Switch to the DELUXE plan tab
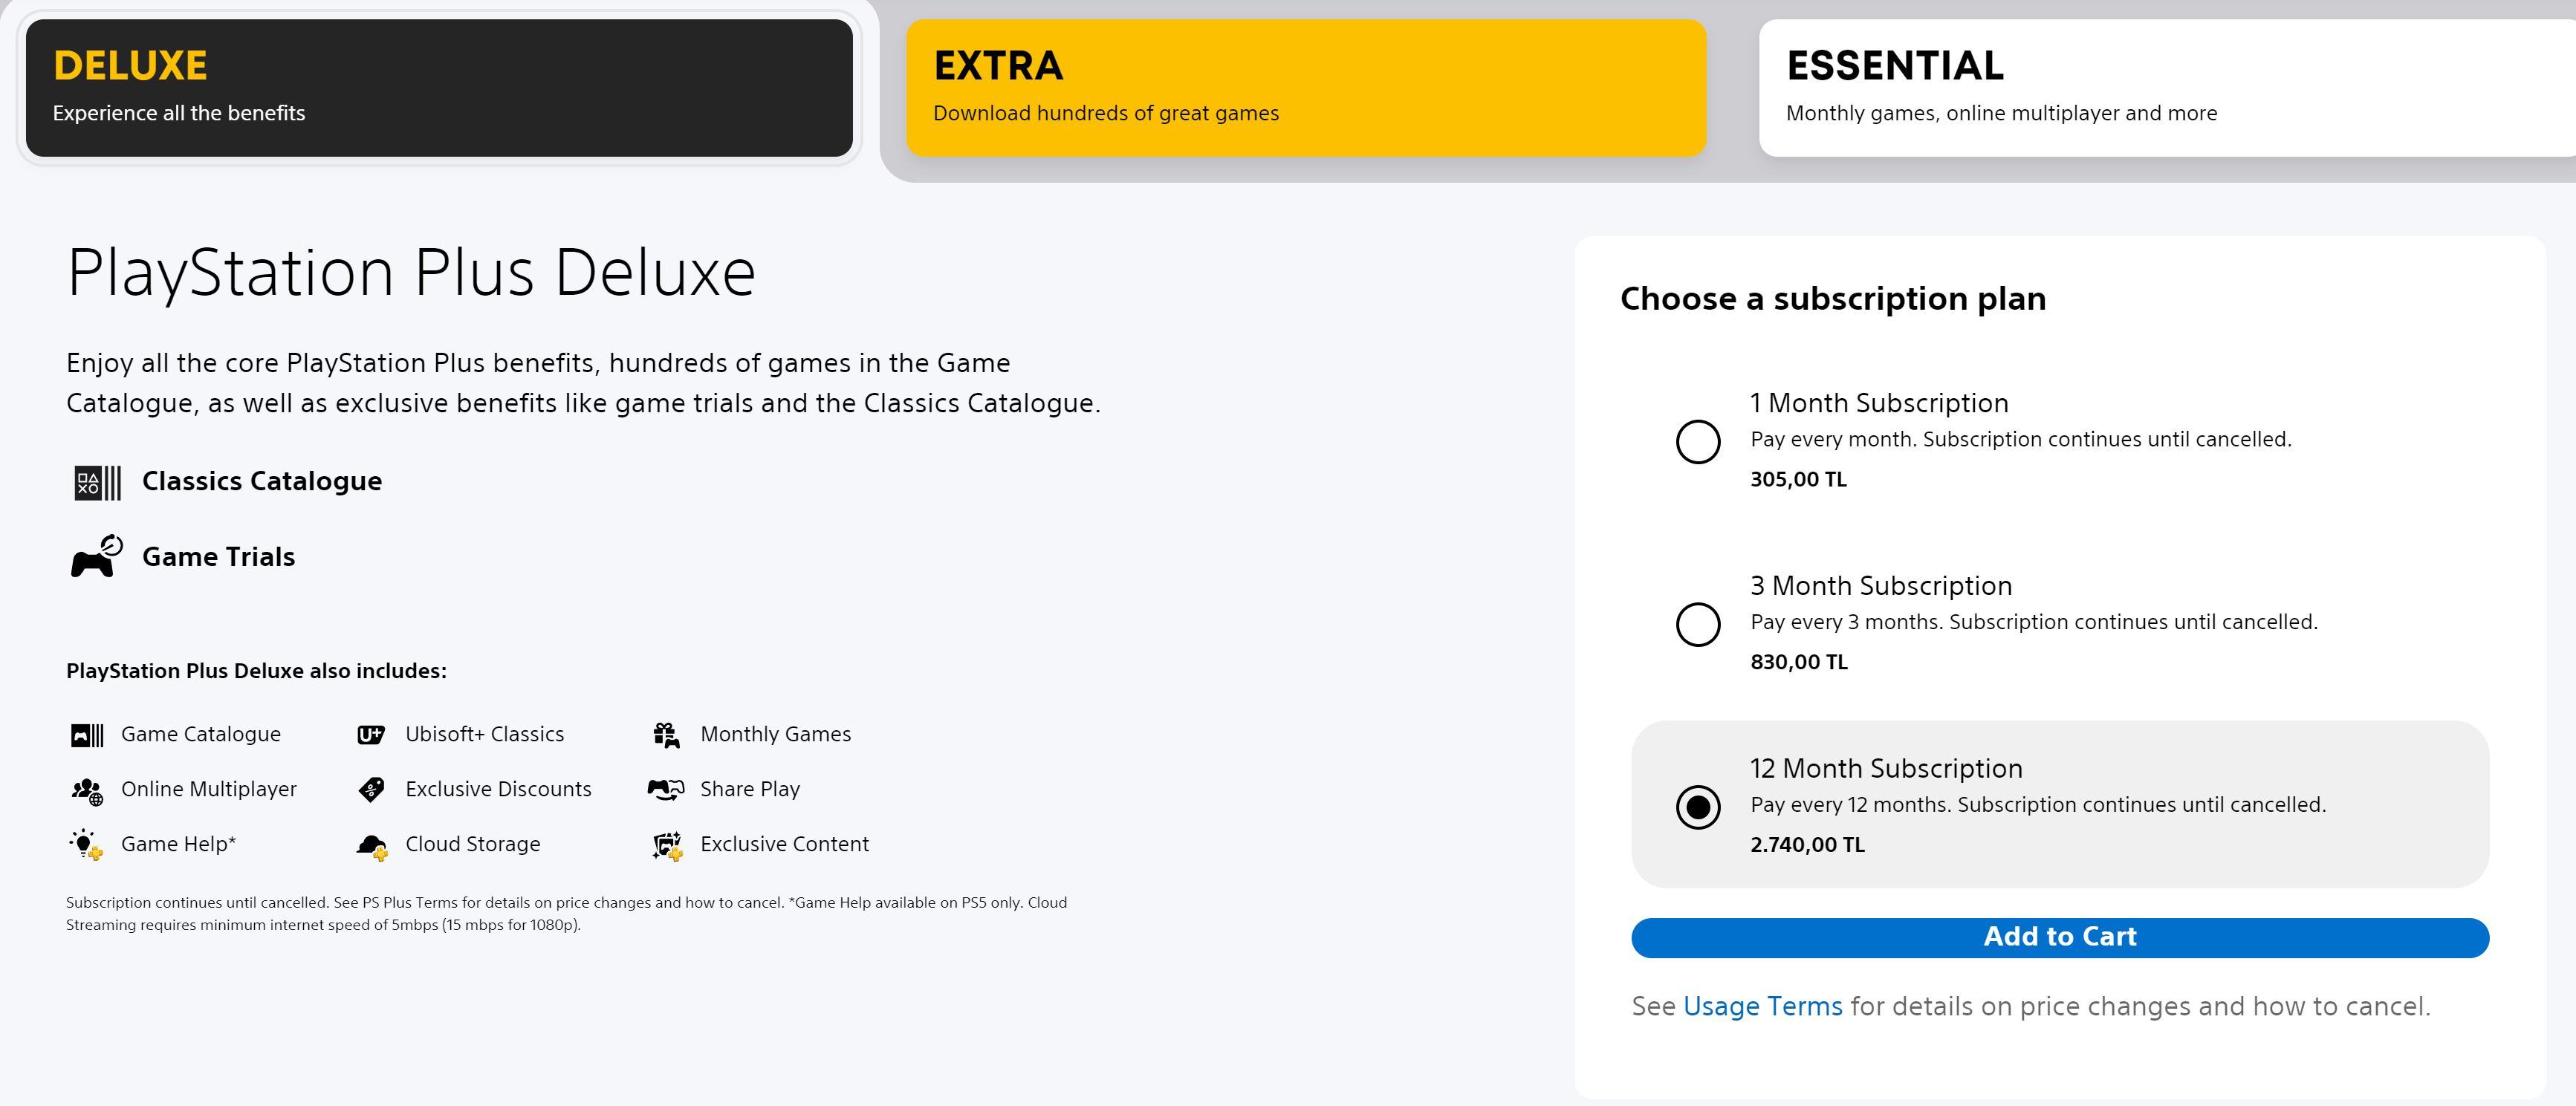Screen dimensions: 2576x1106 [439, 88]
